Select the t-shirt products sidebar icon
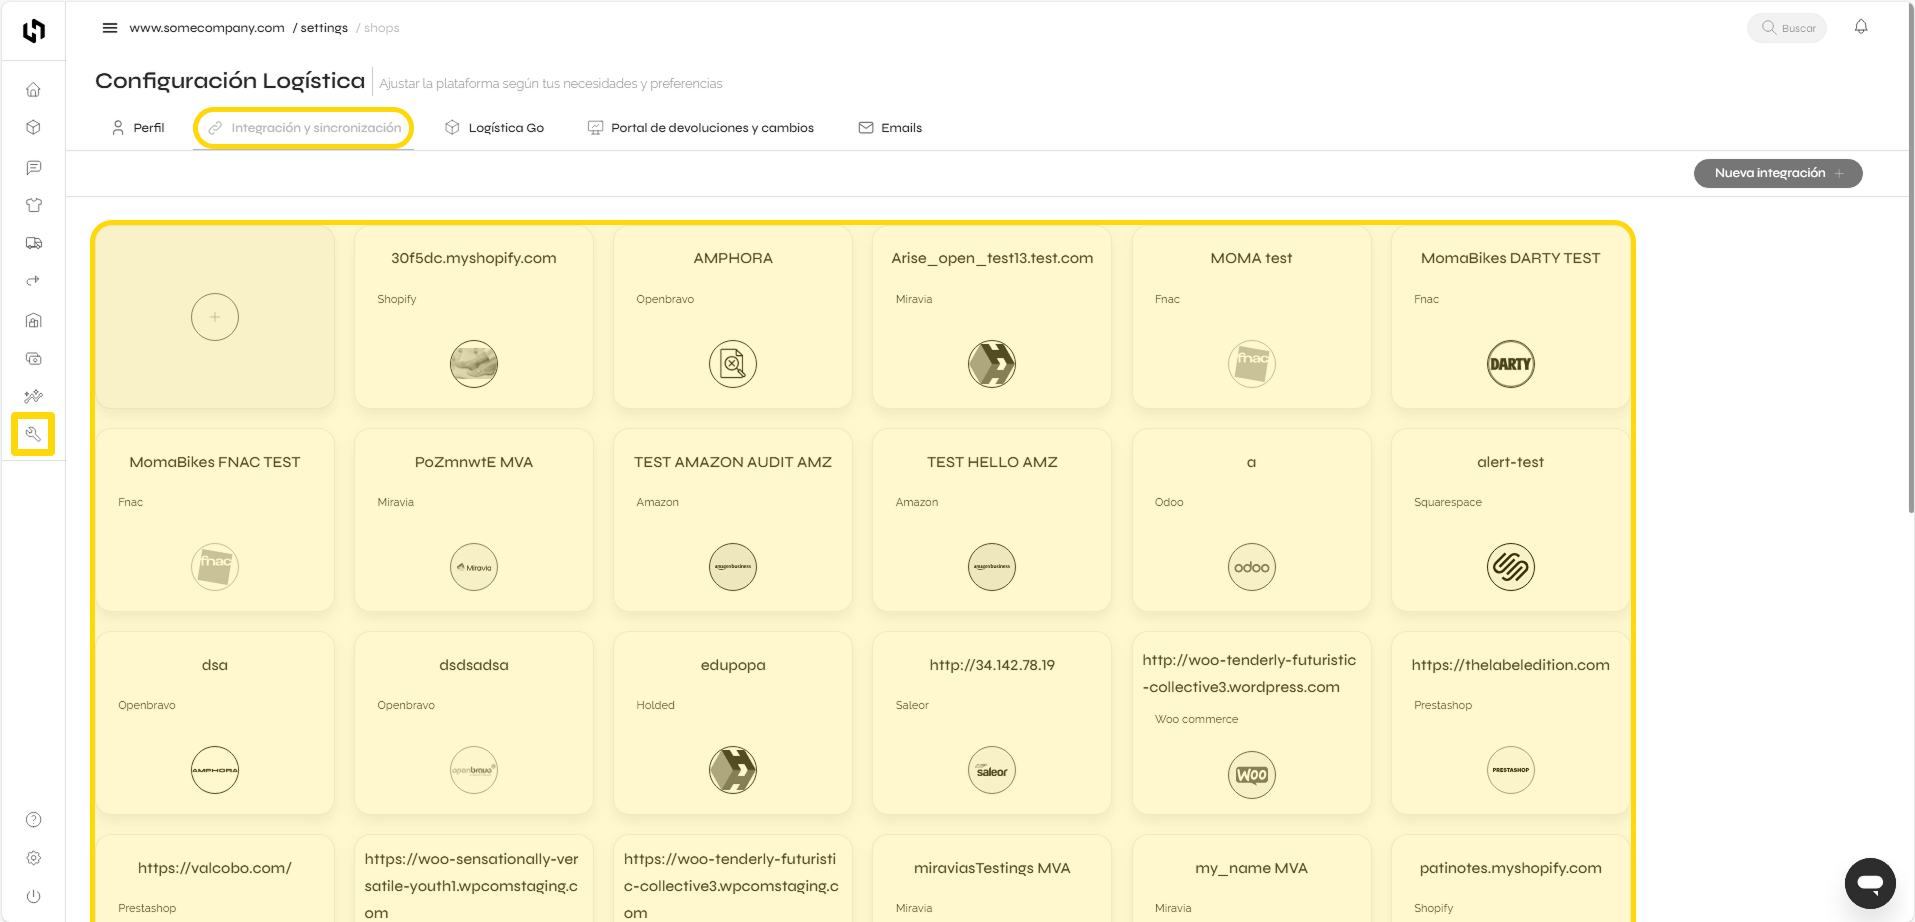The width and height of the screenshot is (1915, 922). tap(33, 205)
